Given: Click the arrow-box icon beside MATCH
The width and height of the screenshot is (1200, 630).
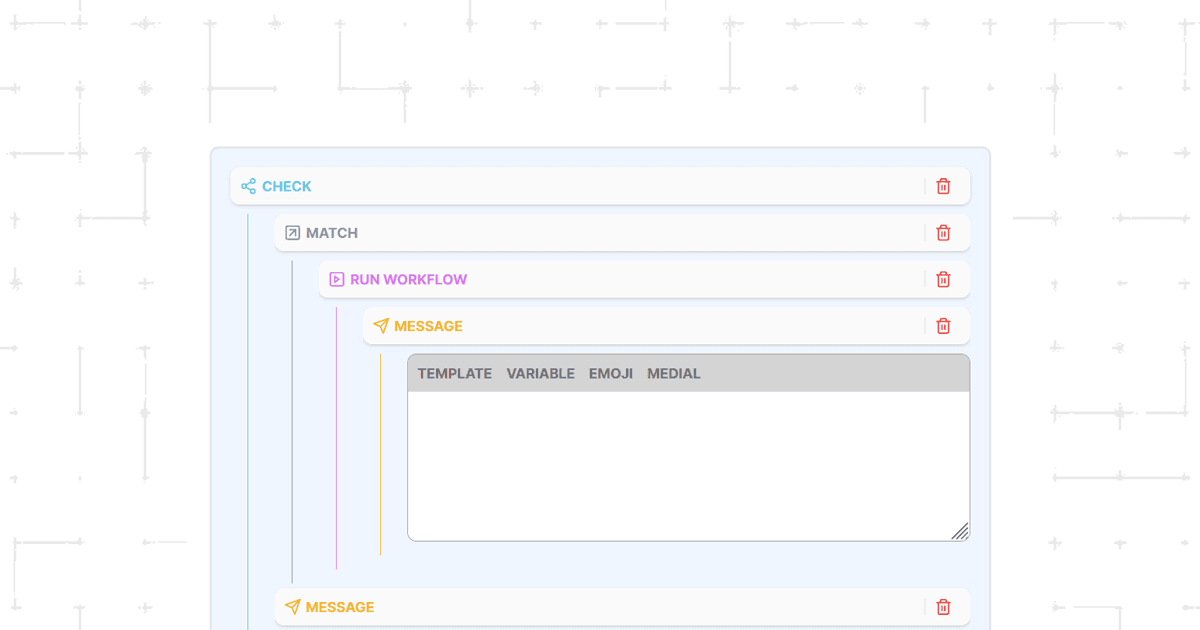Looking at the screenshot, I should pyautogui.click(x=292, y=233).
